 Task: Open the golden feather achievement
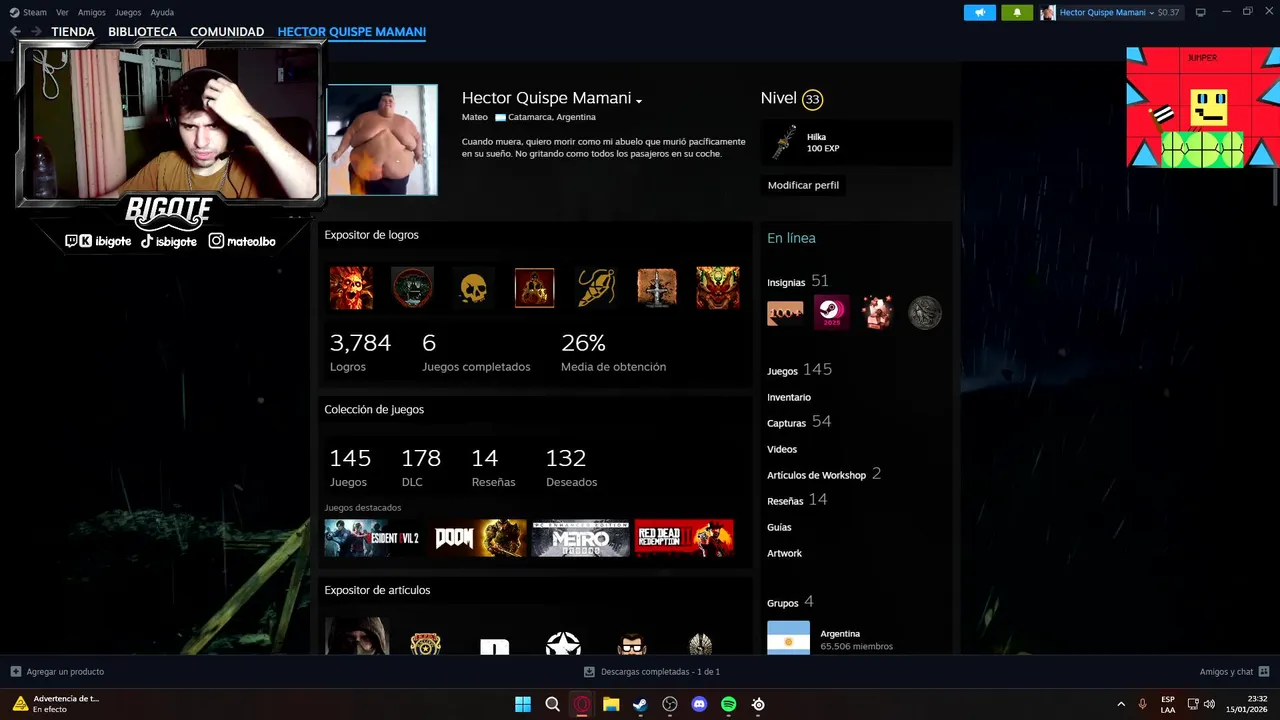[596, 287]
